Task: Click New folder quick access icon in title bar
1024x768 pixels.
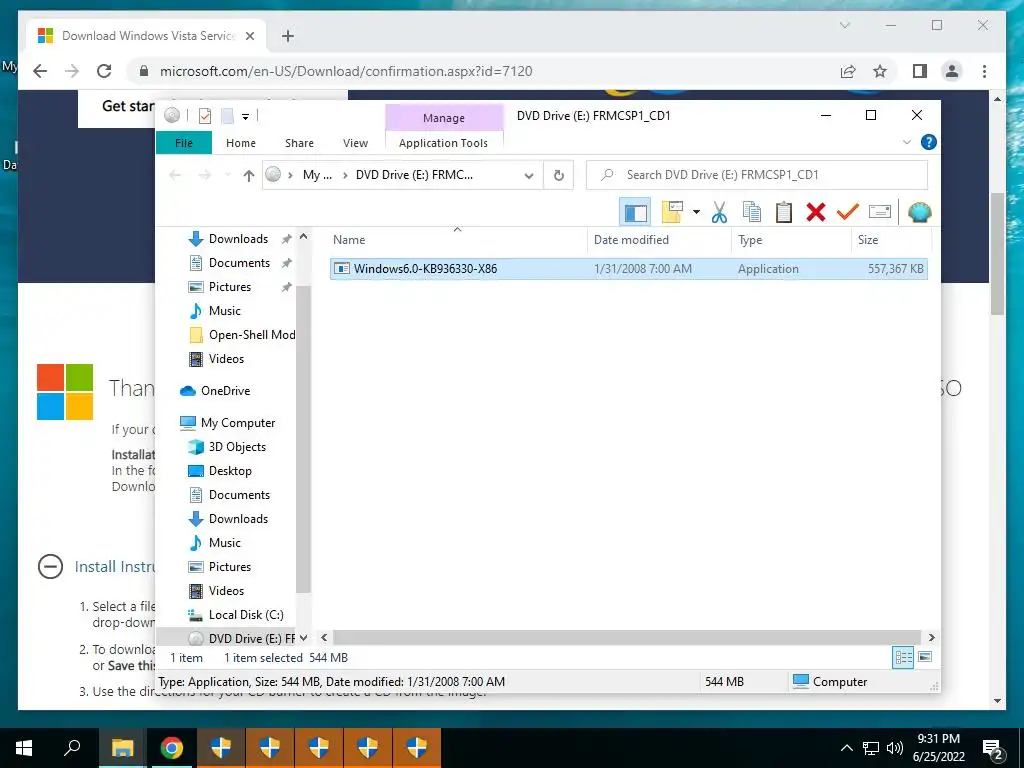Action: tap(227, 116)
